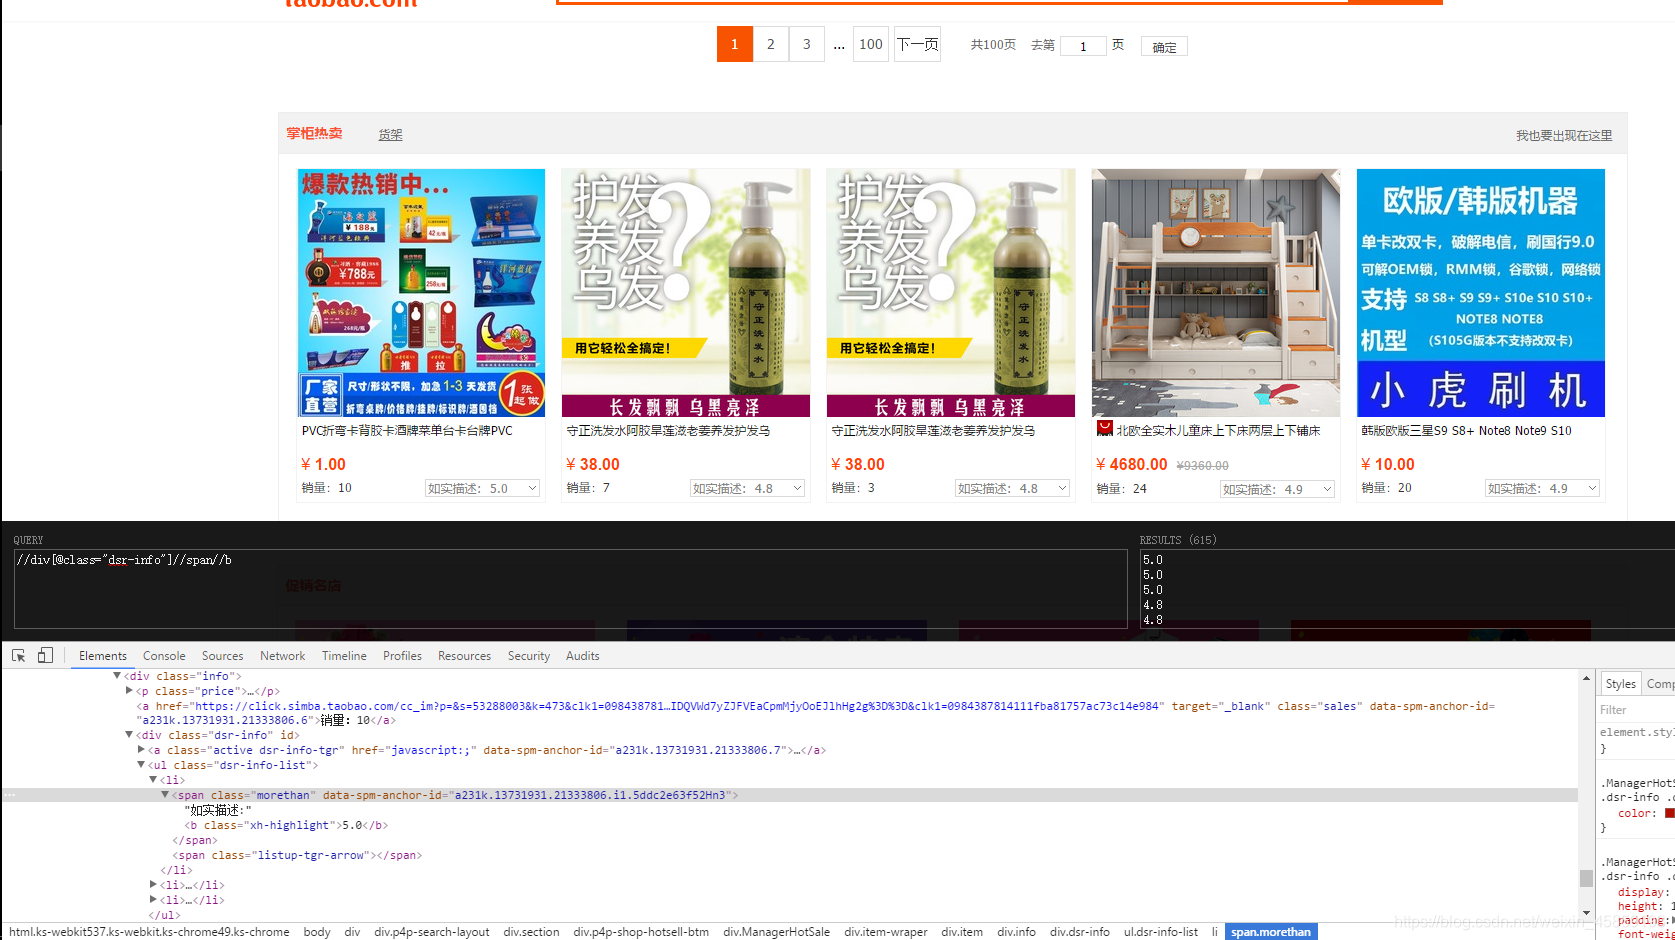Screen dimensions: 1675x940
Task: Open the Security tab
Action: (x=529, y=656)
